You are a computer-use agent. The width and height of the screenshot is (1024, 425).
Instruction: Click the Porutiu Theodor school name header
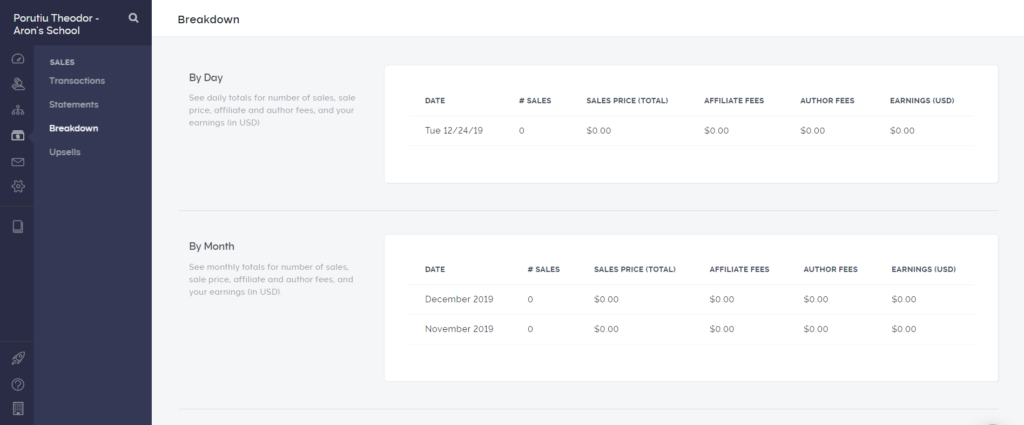pyautogui.click(x=56, y=24)
